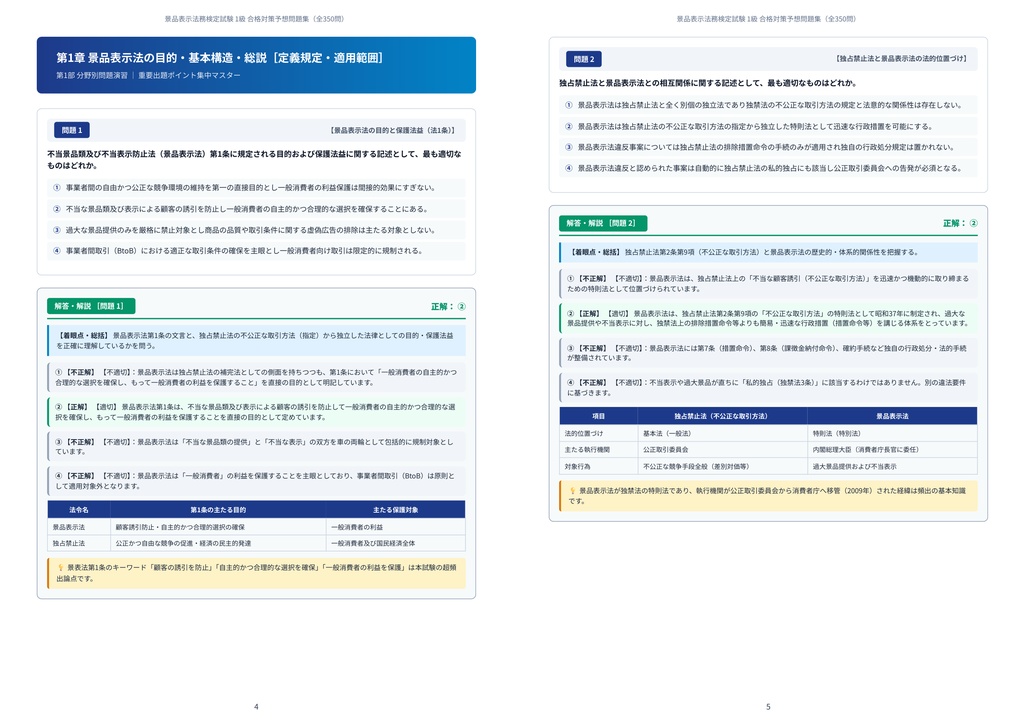The height and width of the screenshot is (724, 1024).
Task: Click cell 内閣総理大臣（消費者庁長官に委任）
Action: coord(892,450)
